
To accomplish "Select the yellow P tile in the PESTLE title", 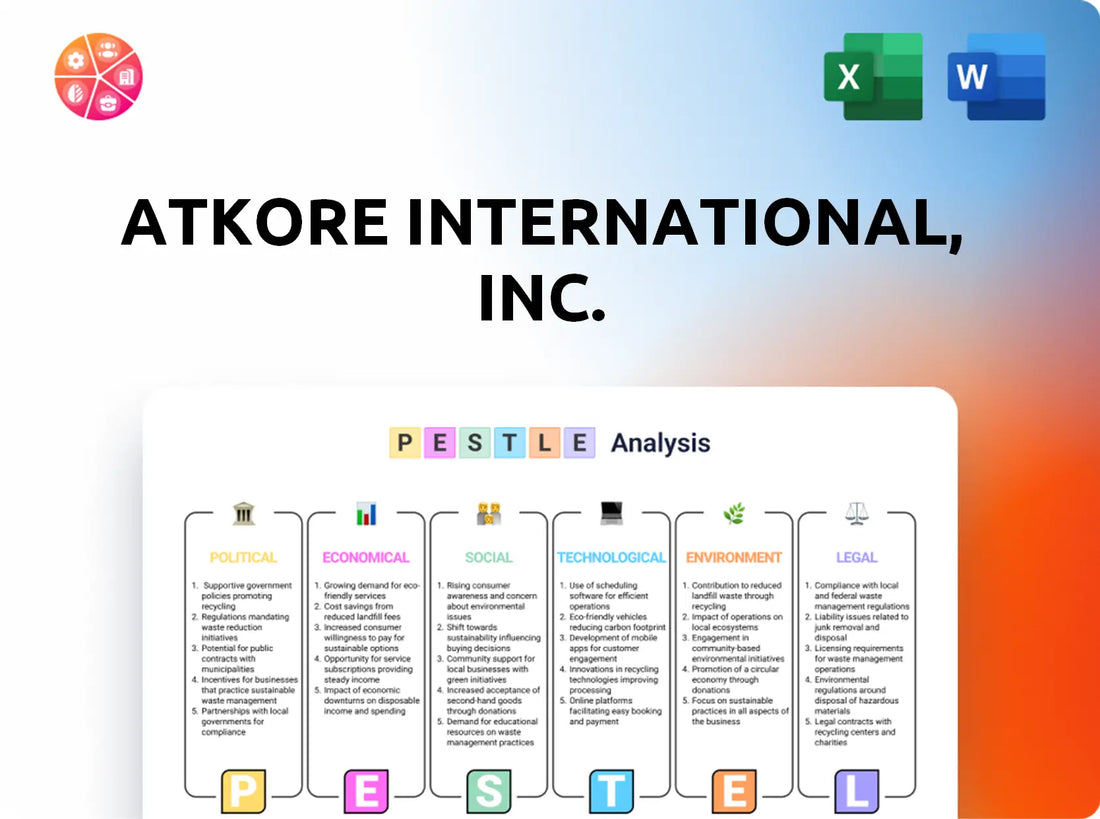I will pyautogui.click(x=405, y=443).
